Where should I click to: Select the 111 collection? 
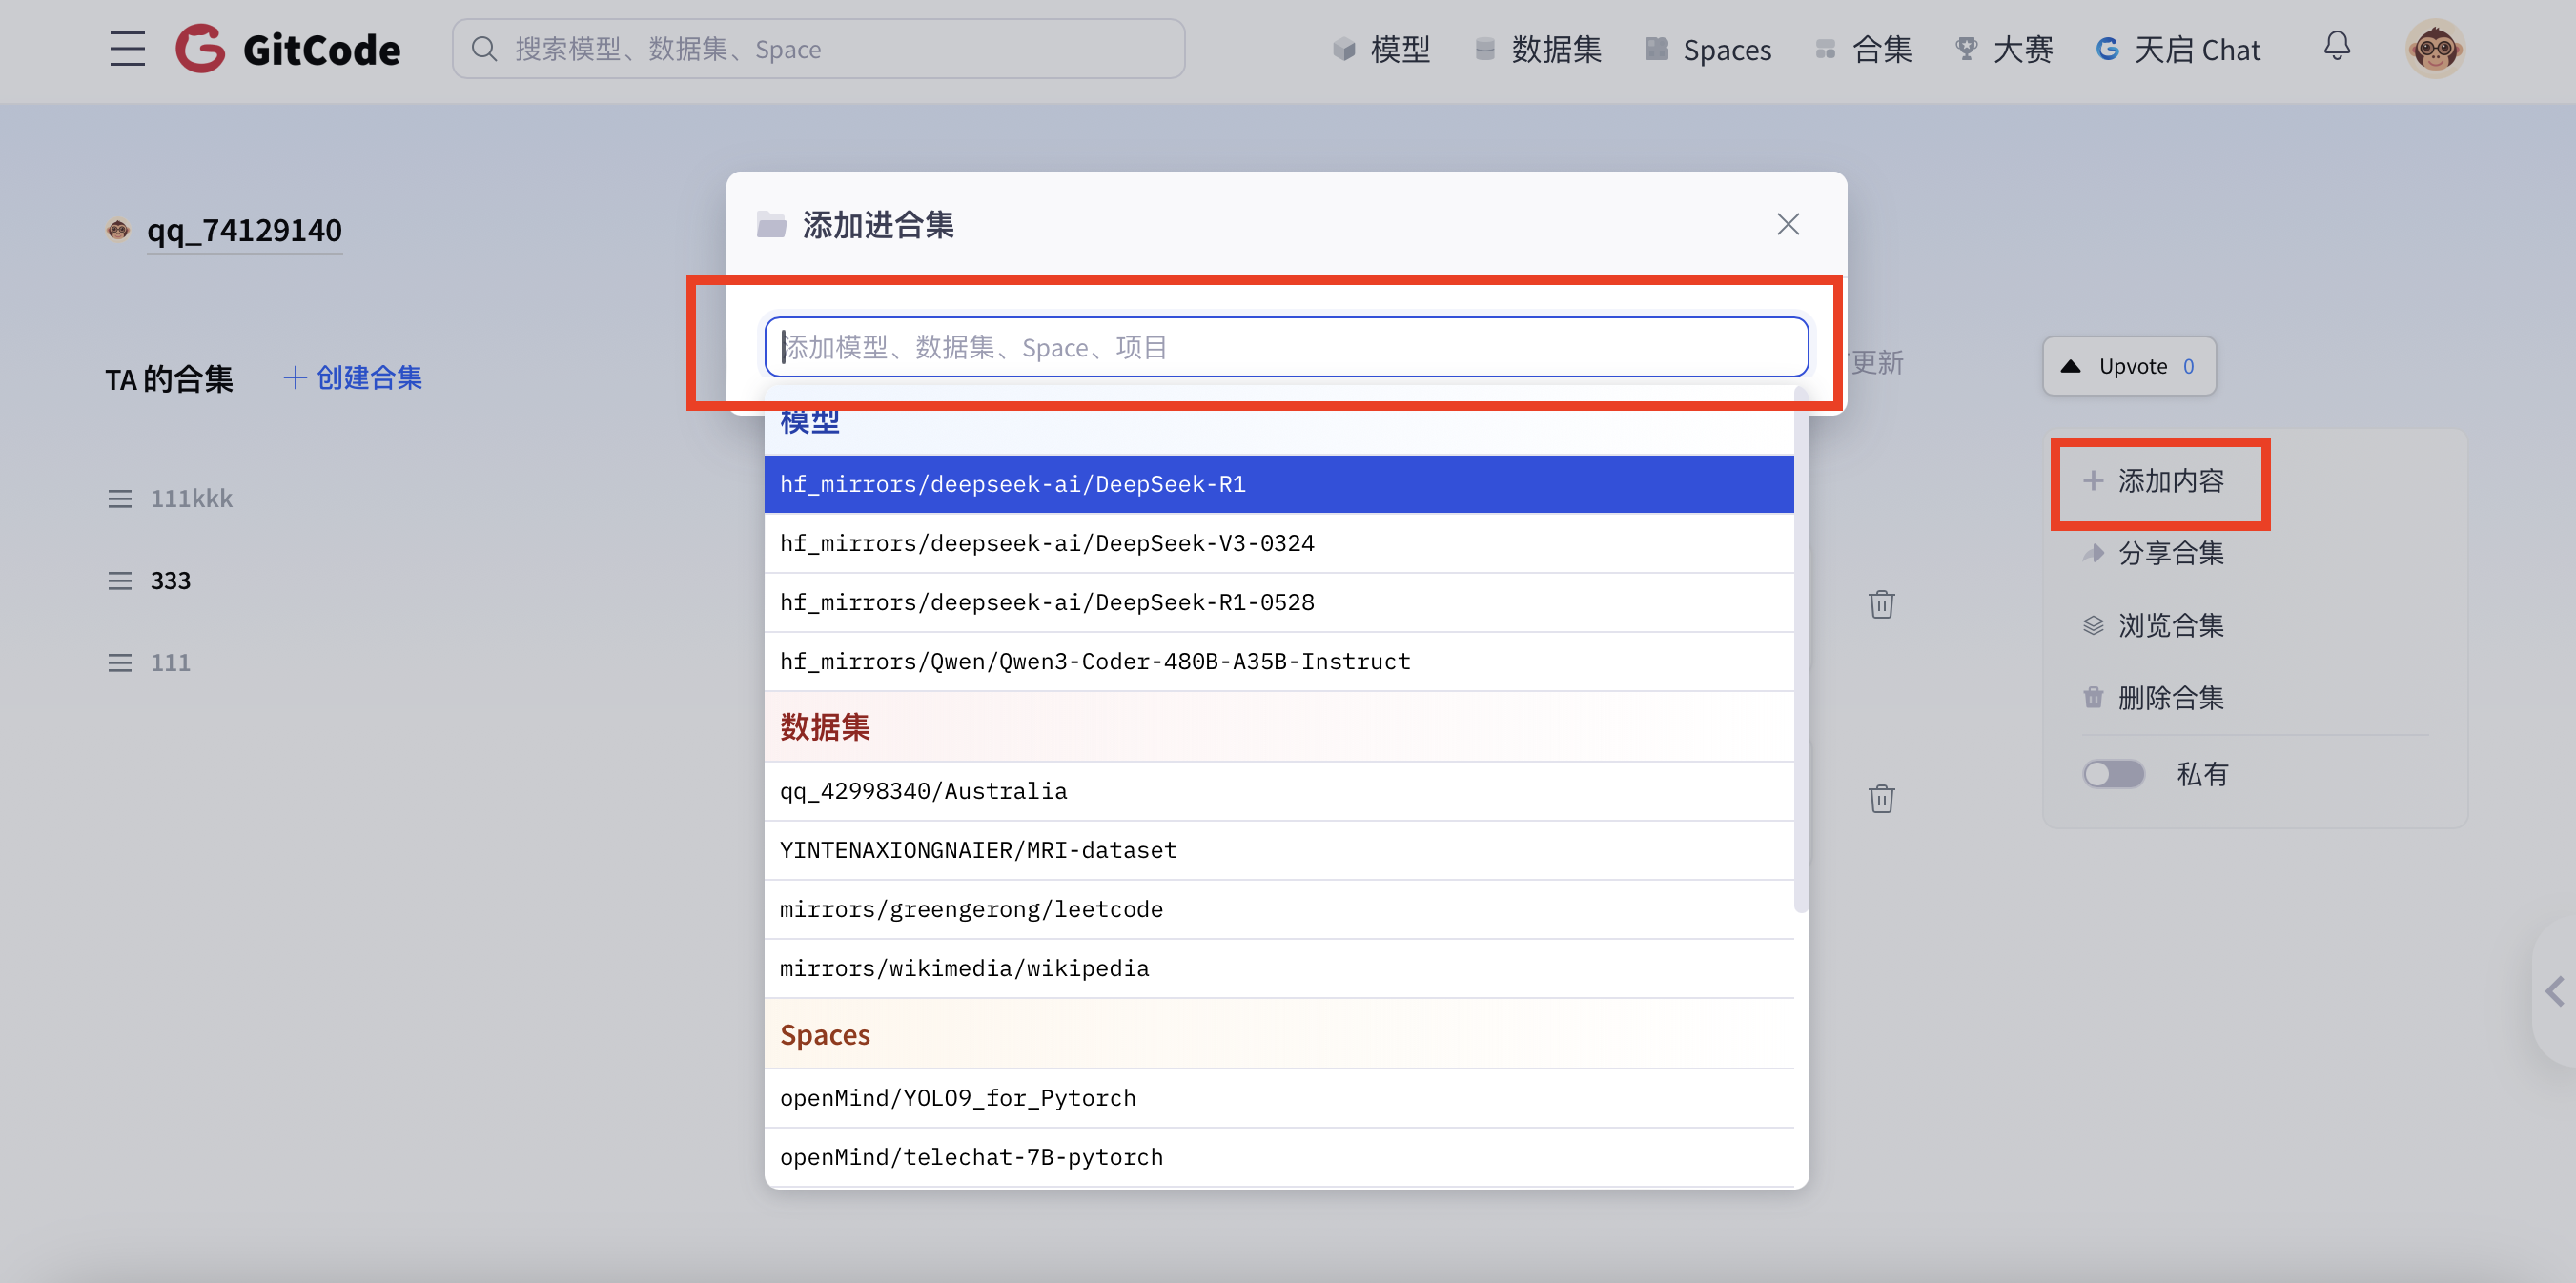(170, 662)
